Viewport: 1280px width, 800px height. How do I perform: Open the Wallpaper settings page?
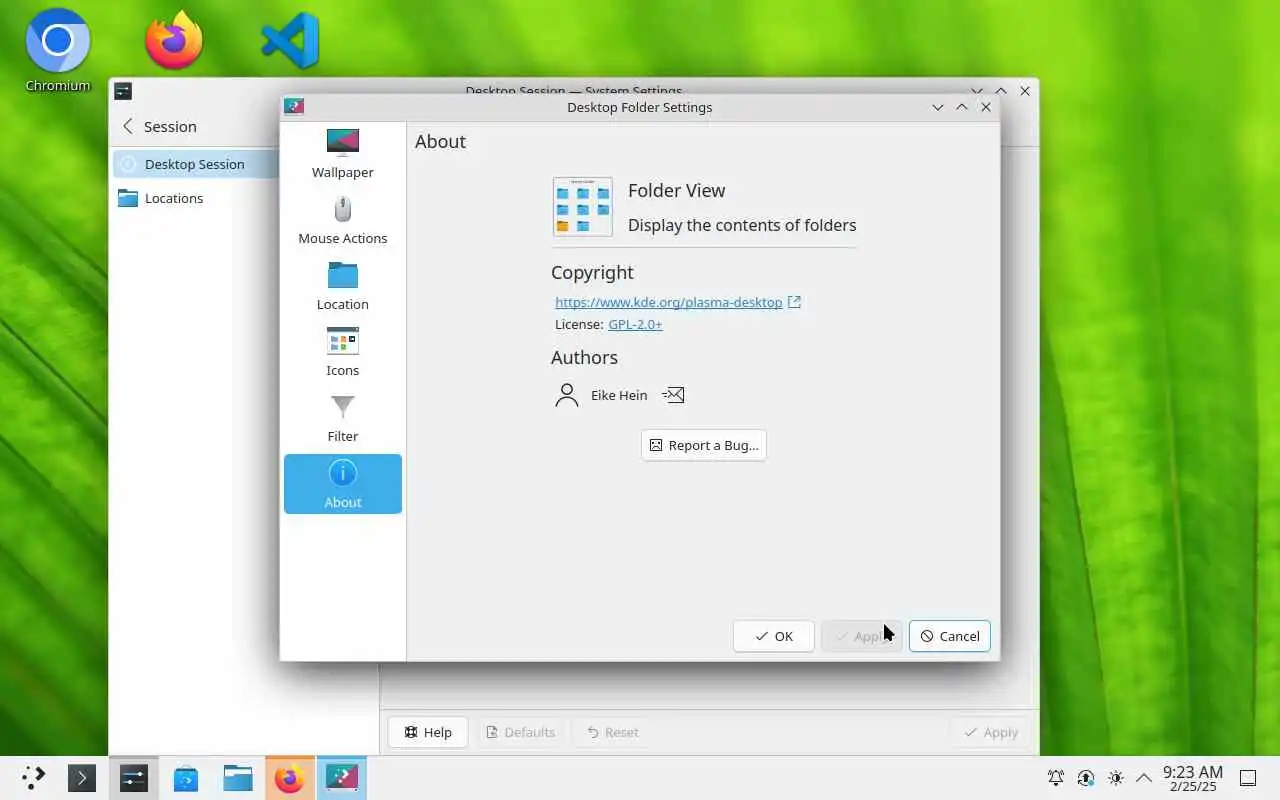[x=342, y=154]
